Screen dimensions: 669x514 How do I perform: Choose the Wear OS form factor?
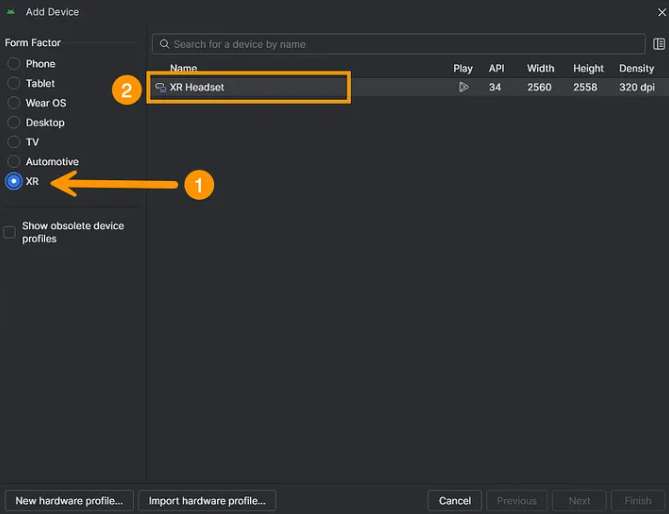point(14,103)
